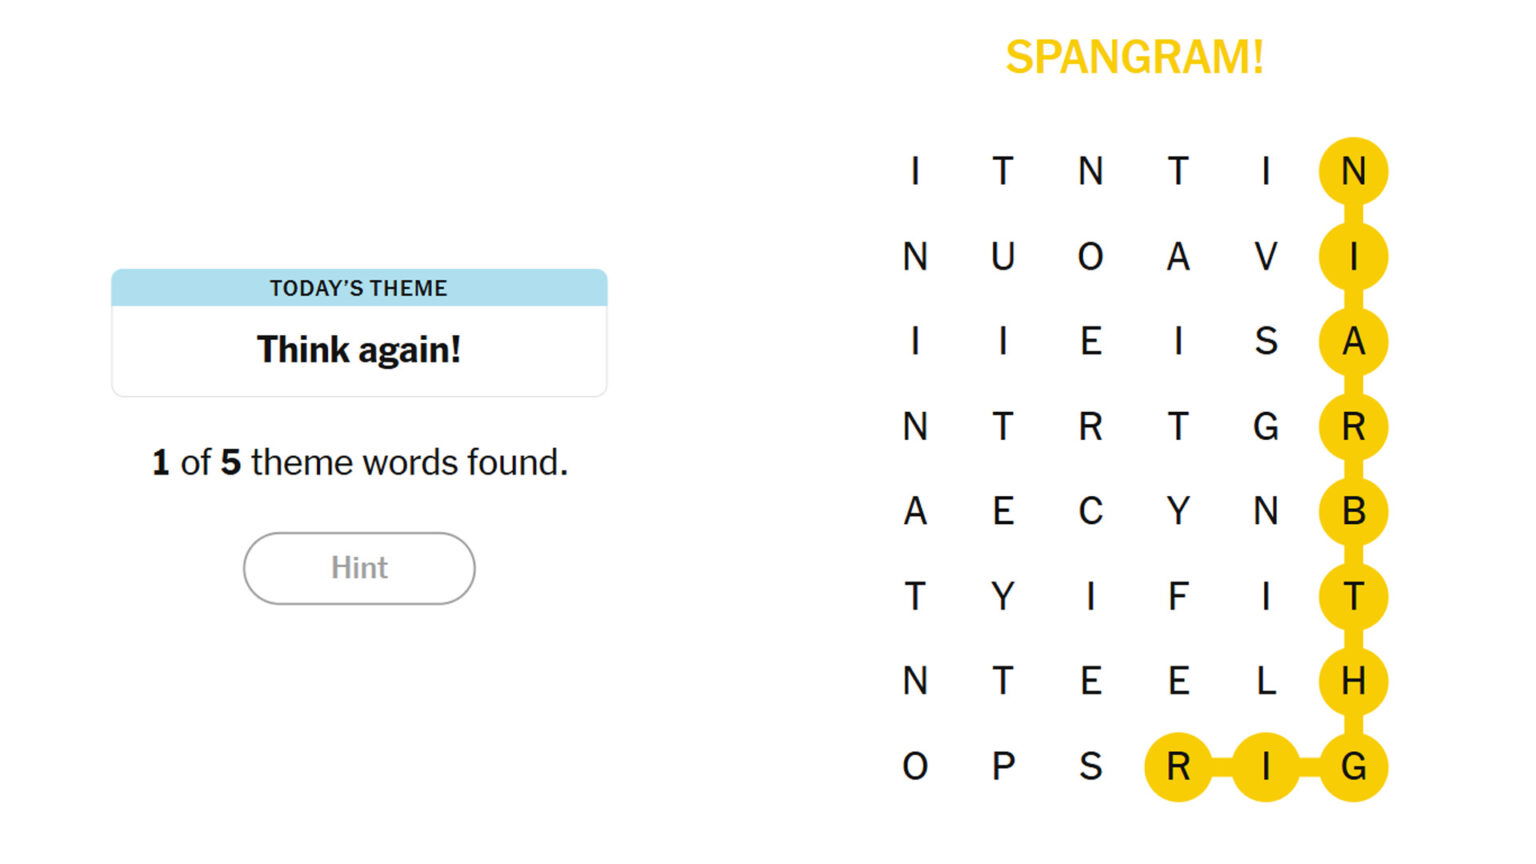
Task: Click the highlighted N at the top-right corner
Action: [1353, 172]
